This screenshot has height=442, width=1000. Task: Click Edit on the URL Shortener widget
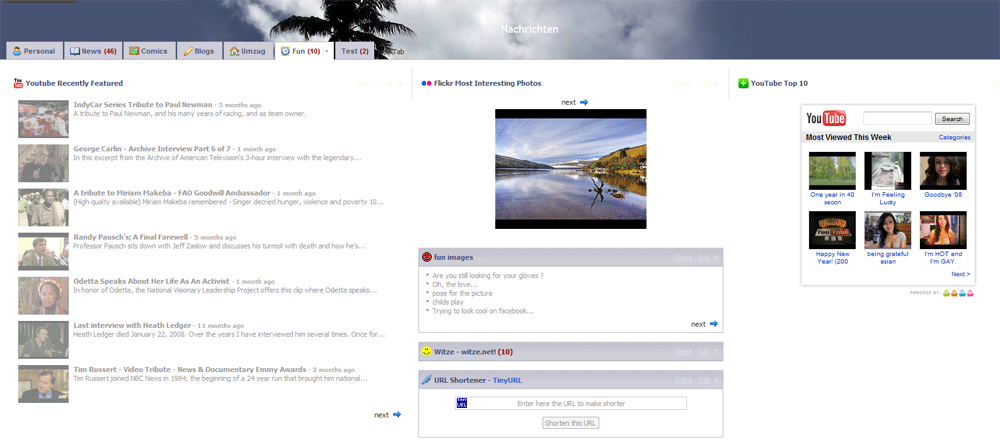click(x=703, y=380)
